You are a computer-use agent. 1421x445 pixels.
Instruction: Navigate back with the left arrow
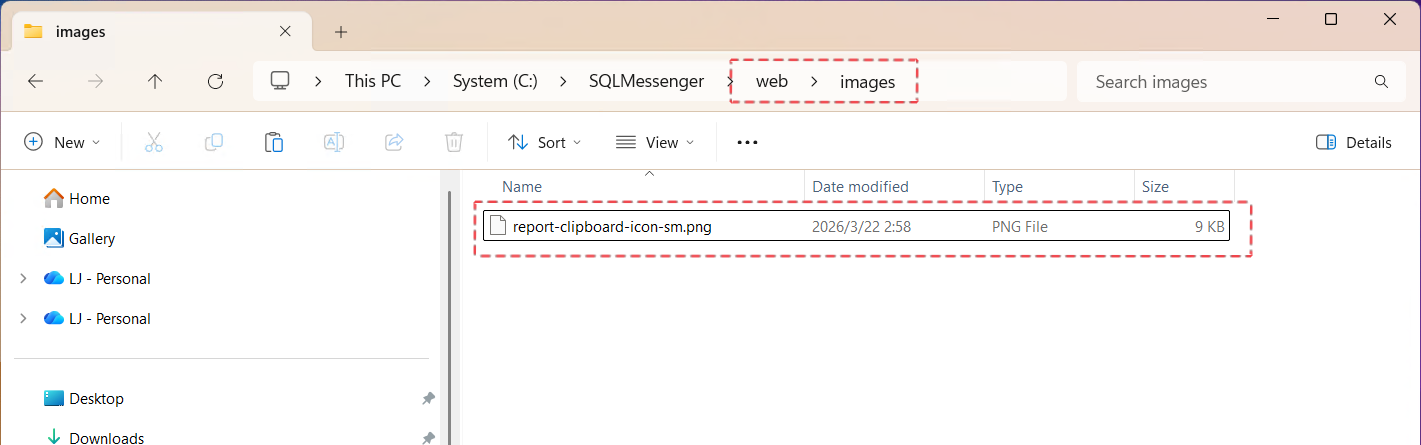point(35,82)
